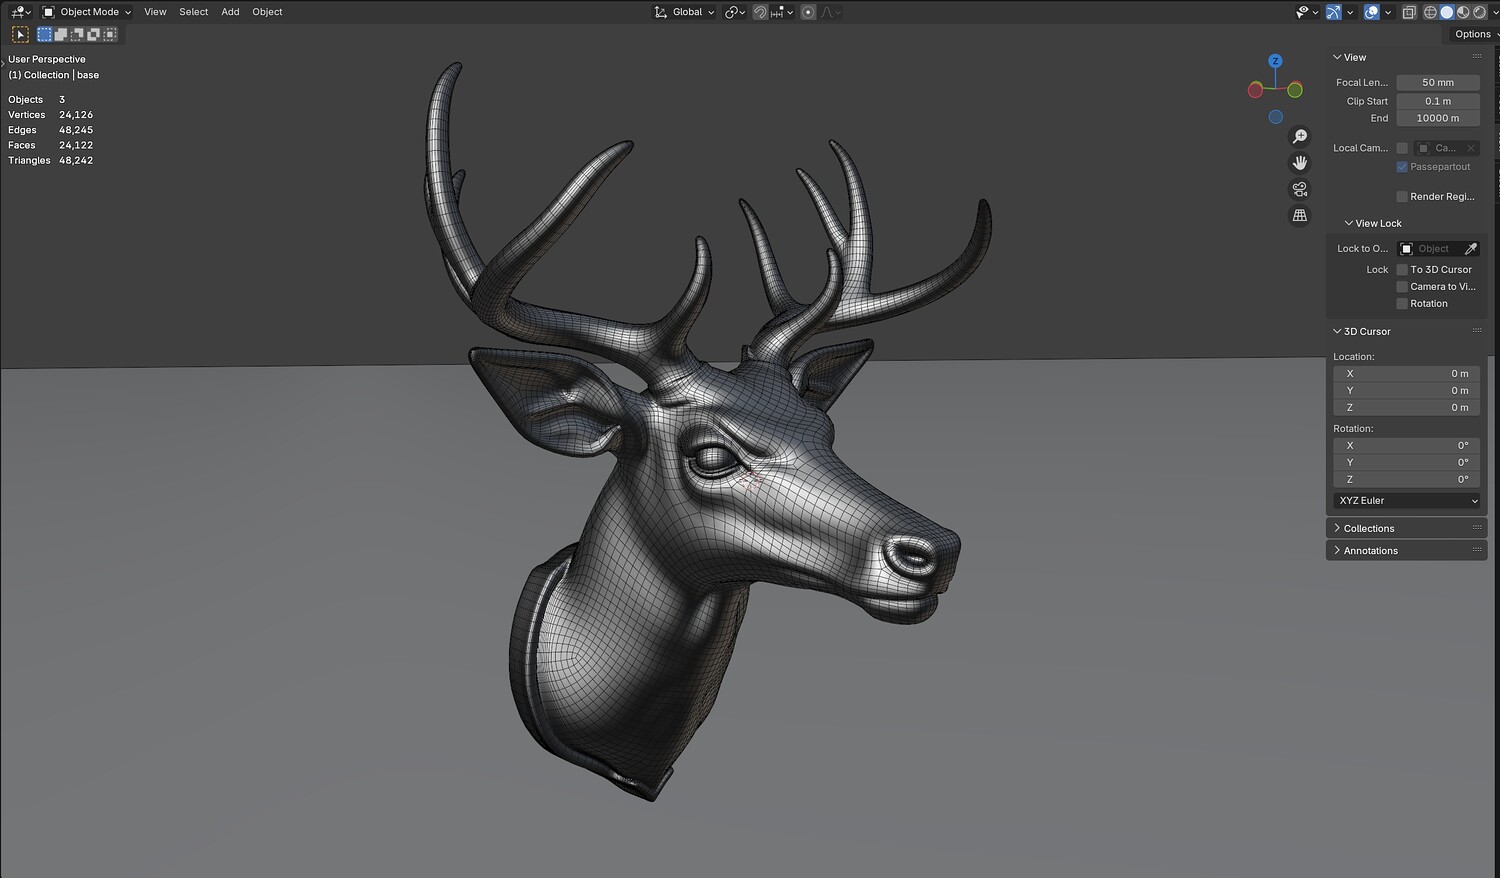Open the Select menu

click(x=194, y=12)
